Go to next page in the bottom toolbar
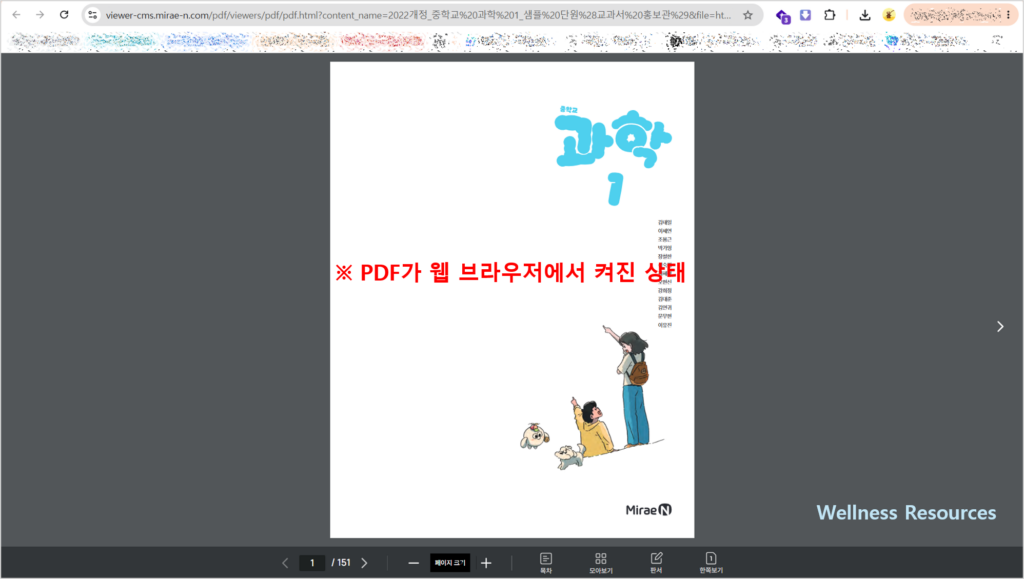 pos(364,563)
